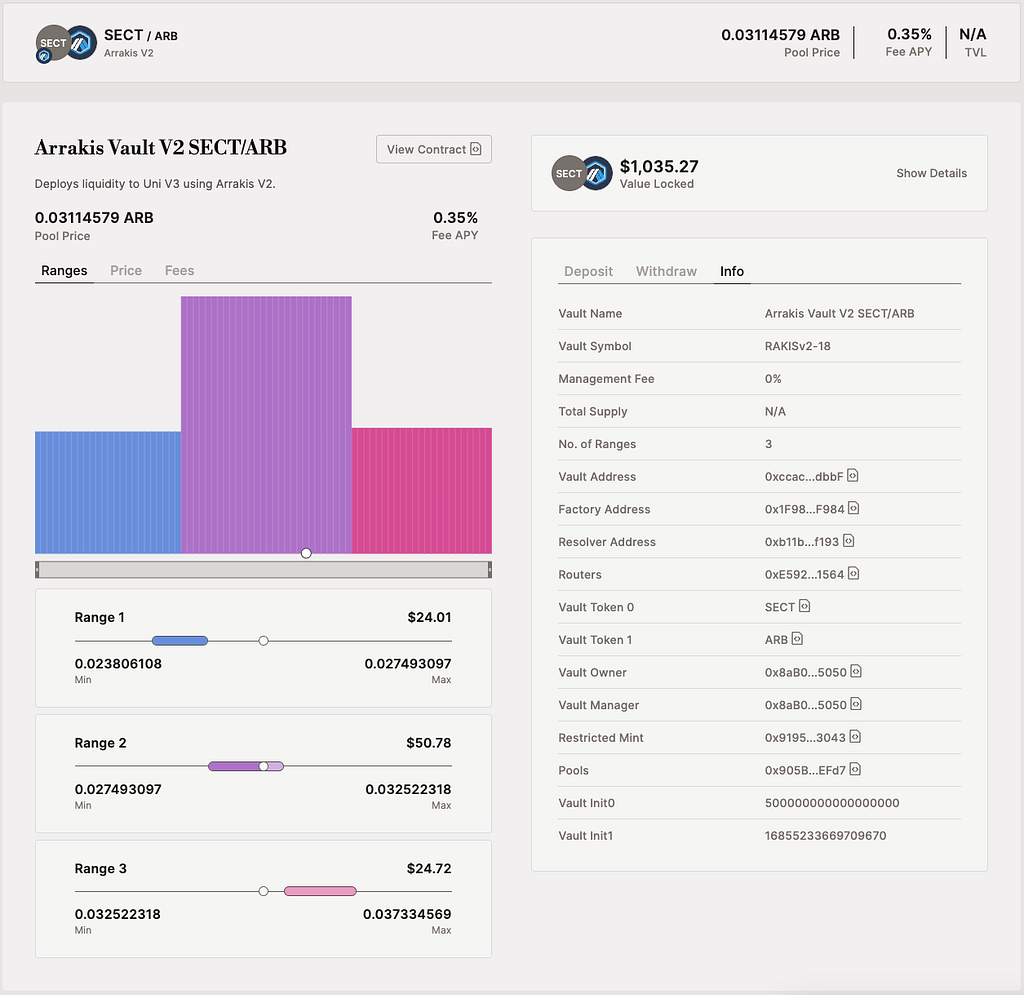Click the Vault Init1 value 16855233669709670

click(x=825, y=836)
